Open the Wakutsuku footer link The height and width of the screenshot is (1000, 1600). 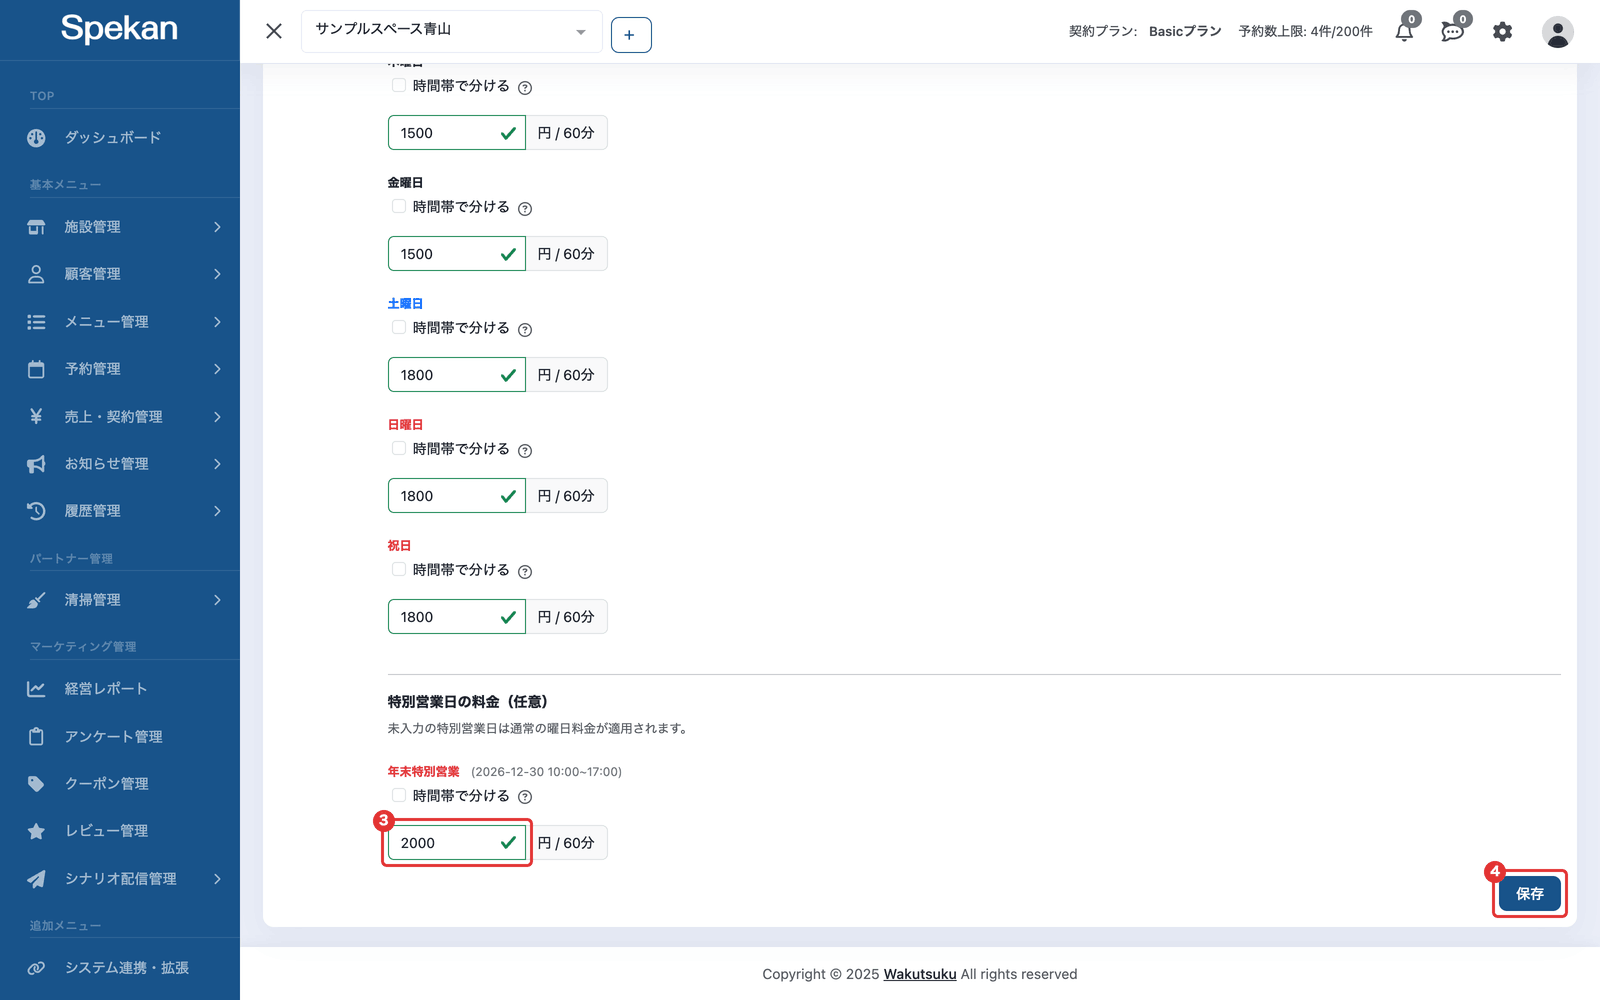[920, 974]
